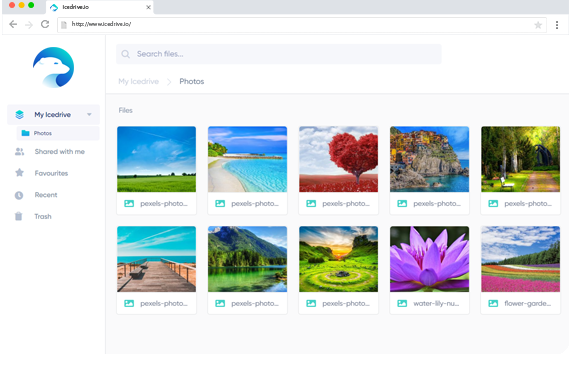Click pexels-photo name under heart tree
Image resolution: width=569 pixels, height=365 pixels.
point(346,204)
